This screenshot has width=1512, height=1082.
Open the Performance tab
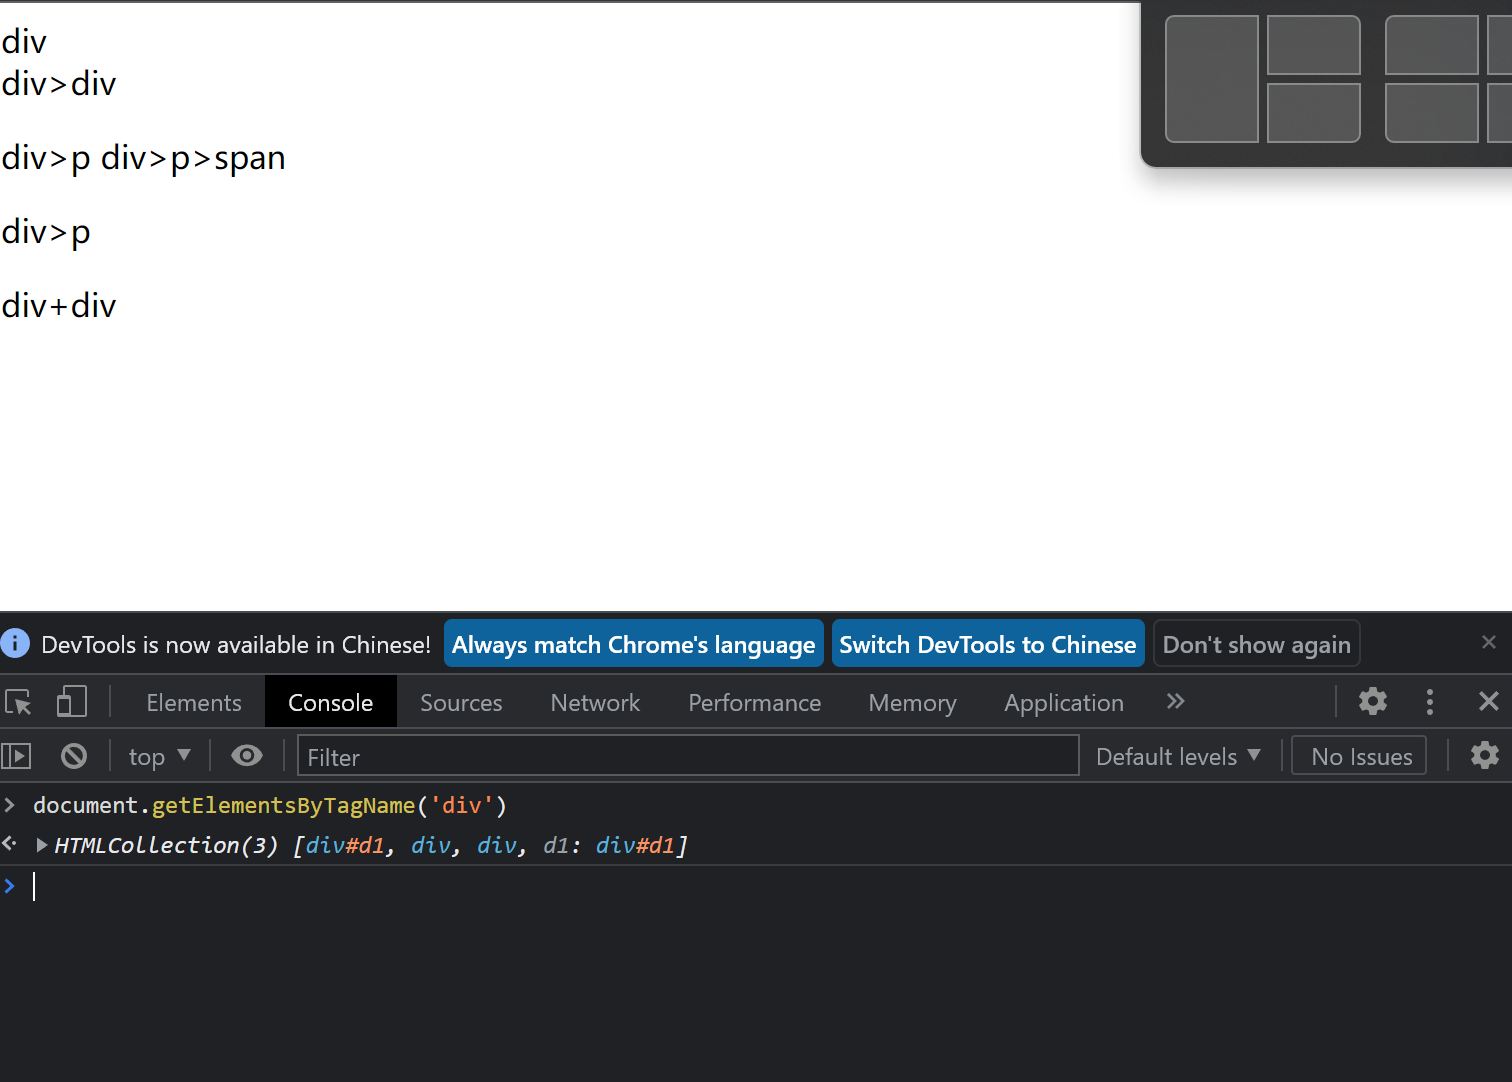[x=755, y=703]
